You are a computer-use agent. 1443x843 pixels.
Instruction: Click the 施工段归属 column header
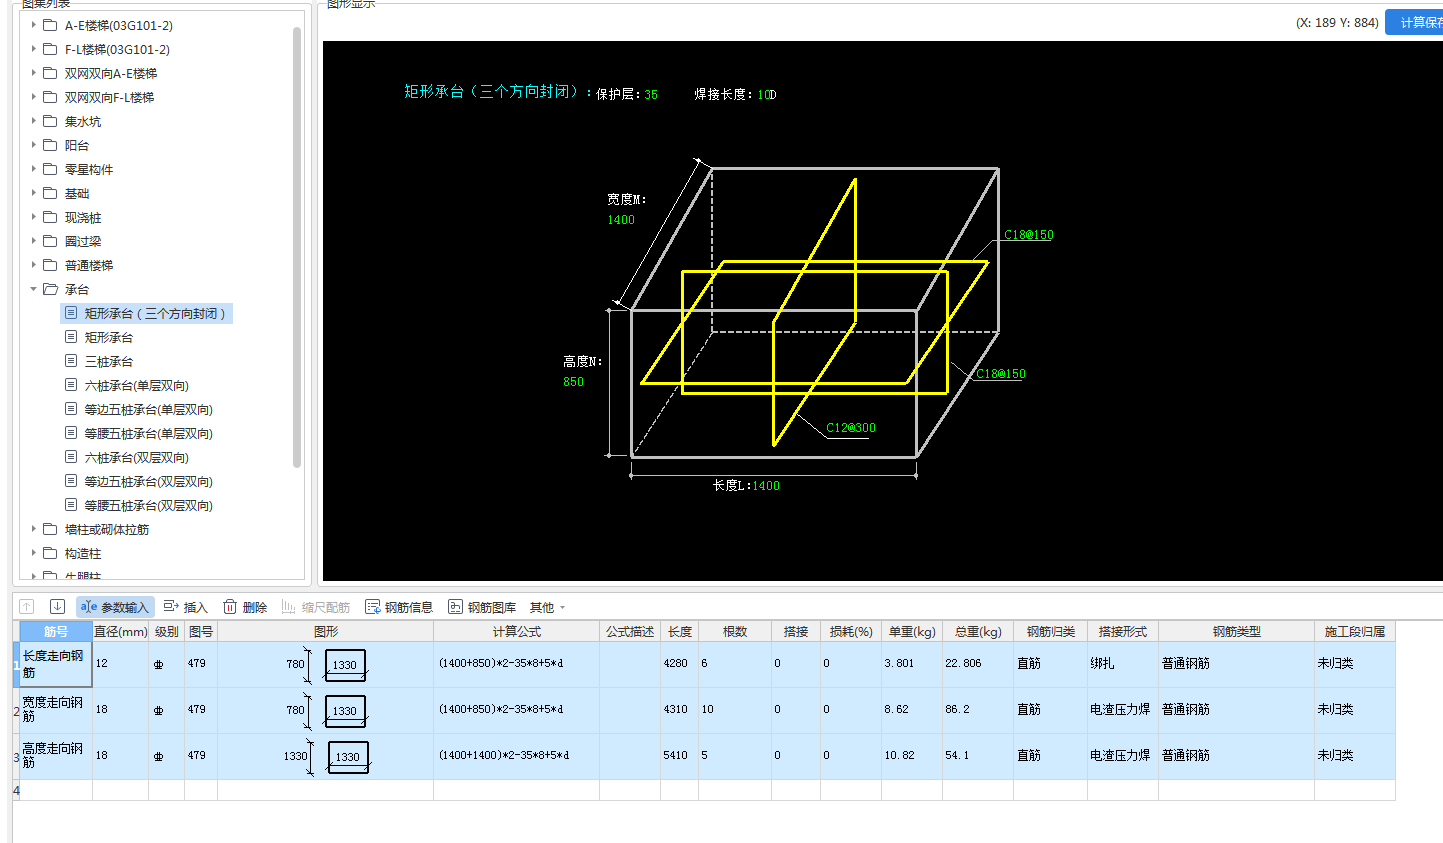pos(1355,631)
